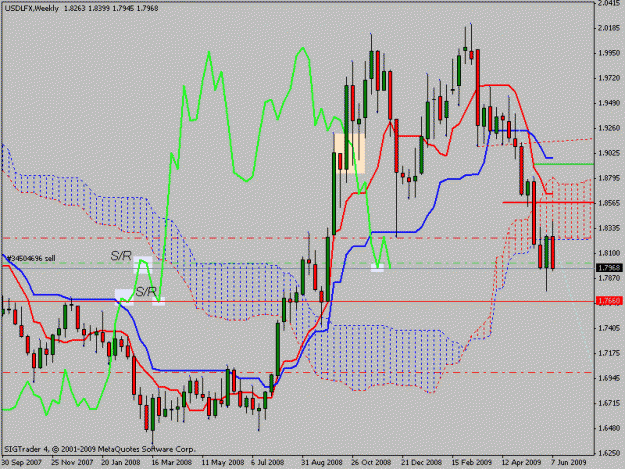Click the 1.9950 price scale label
This screenshot has width=625, height=469.
[x=610, y=53]
